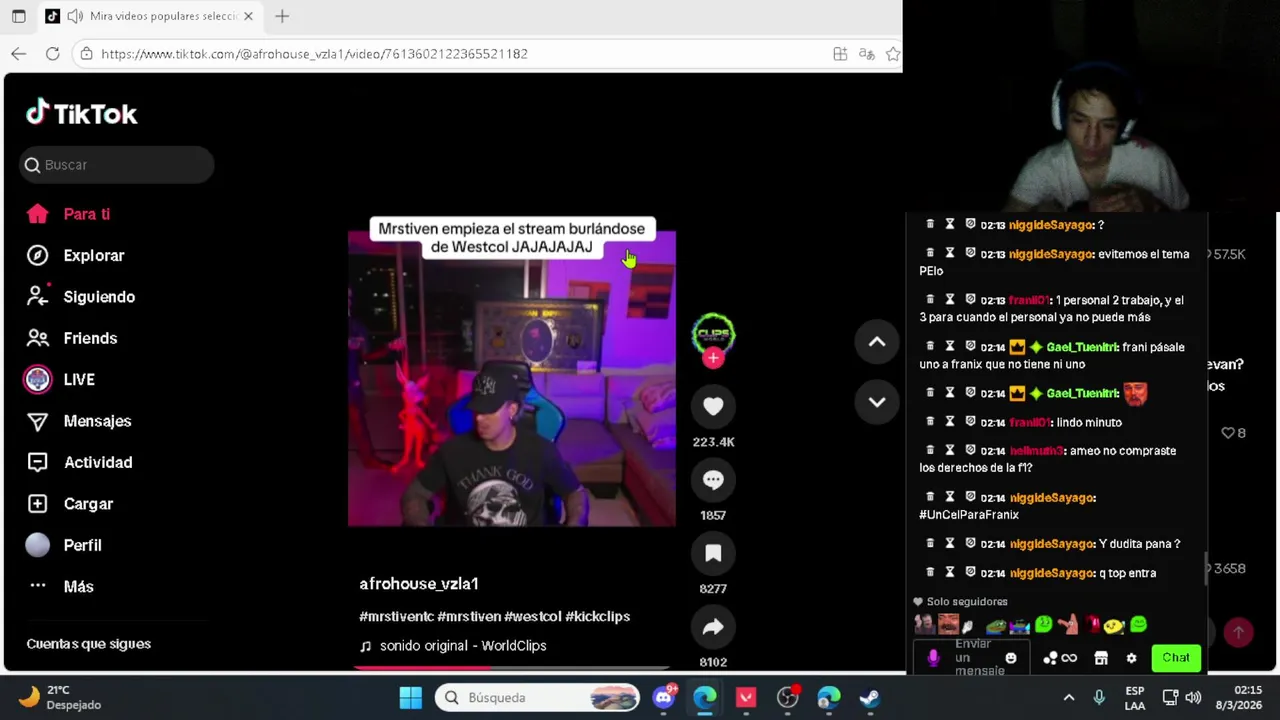Open the emoji picker smiley
1280x720 pixels.
coord(1011,658)
